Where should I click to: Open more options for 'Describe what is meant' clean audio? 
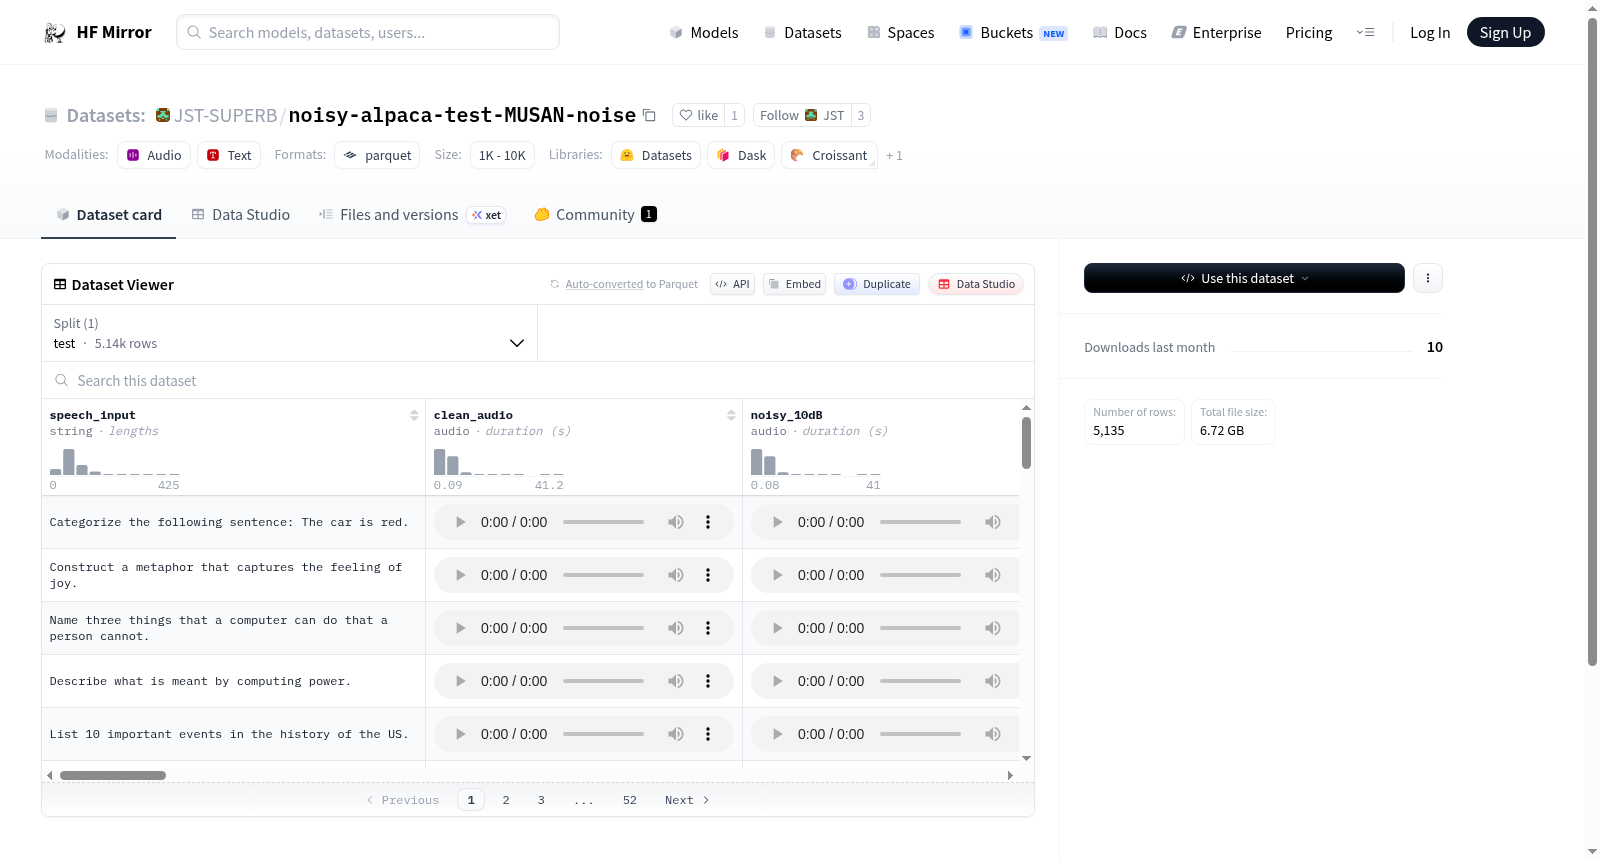pos(708,681)
